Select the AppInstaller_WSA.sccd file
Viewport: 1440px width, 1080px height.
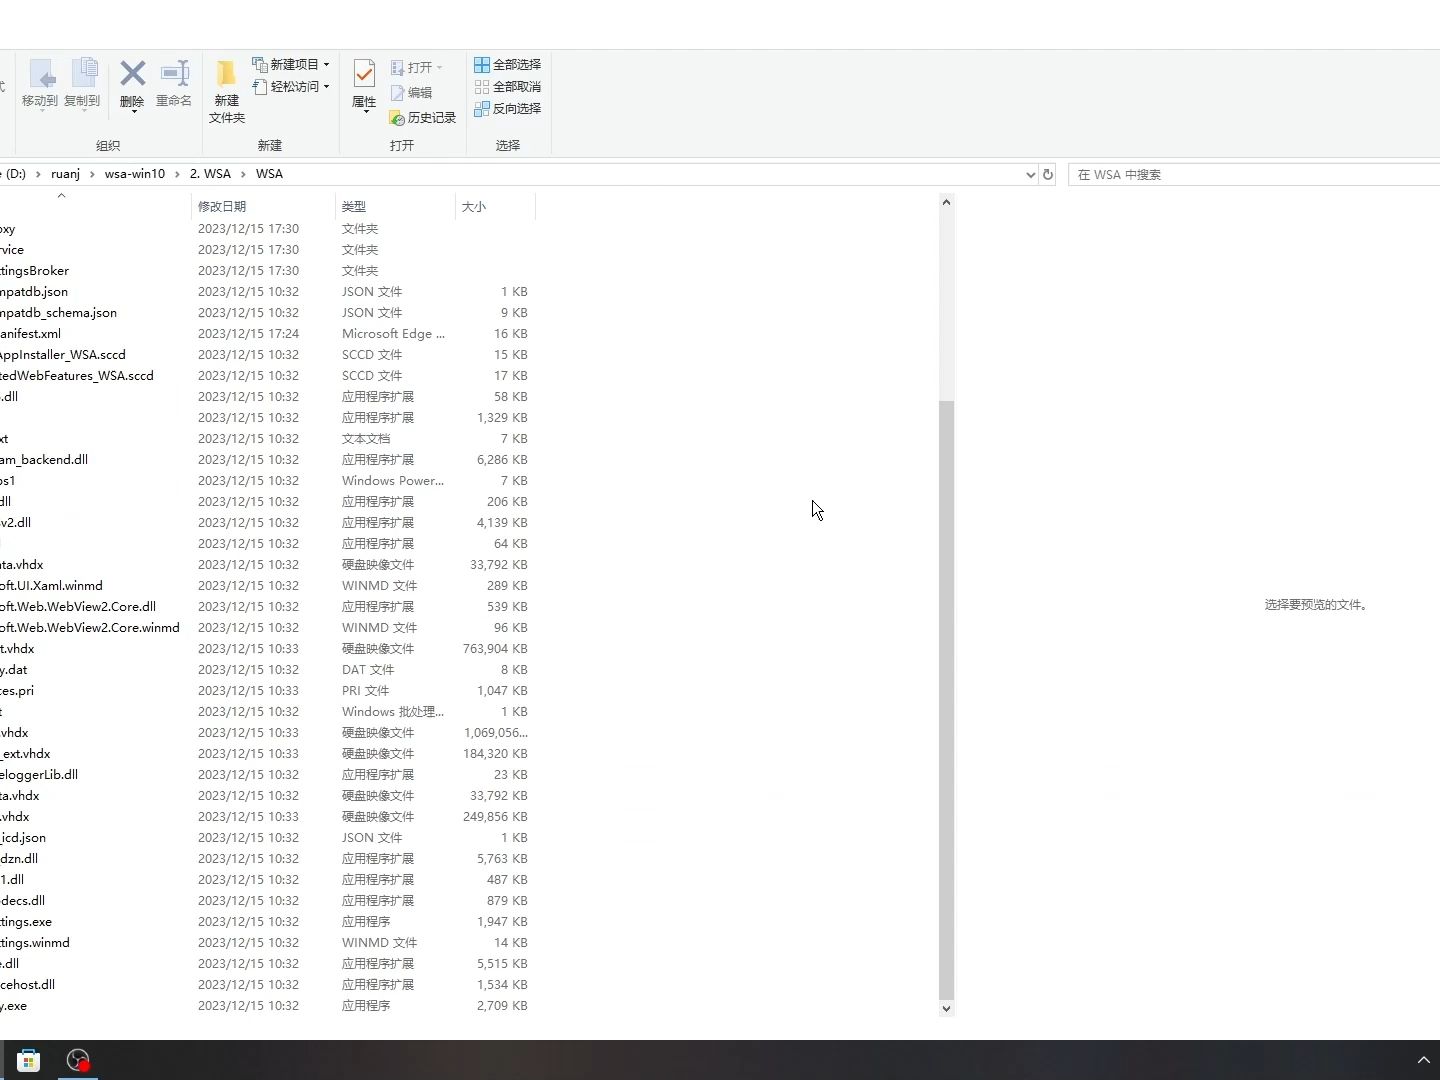click(265, 355)
